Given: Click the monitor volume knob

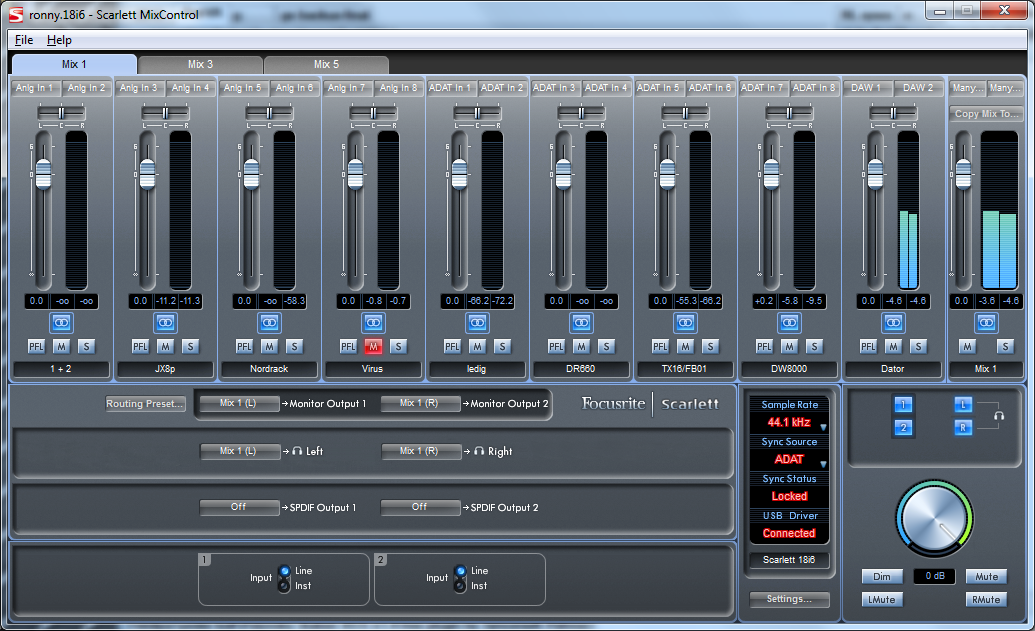Looking at the screenshot, I should (934, 519).
